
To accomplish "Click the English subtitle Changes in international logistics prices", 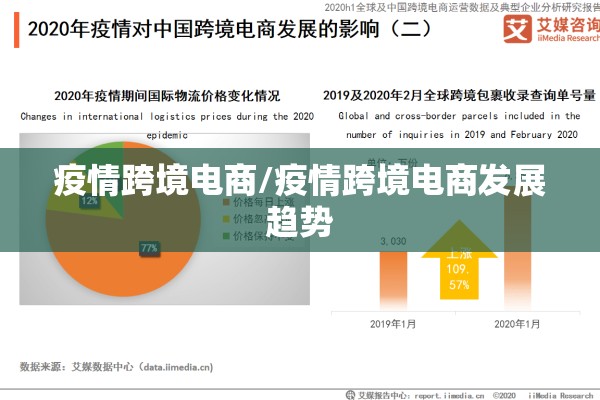I will pyautogui.click(x=167, y=125).
